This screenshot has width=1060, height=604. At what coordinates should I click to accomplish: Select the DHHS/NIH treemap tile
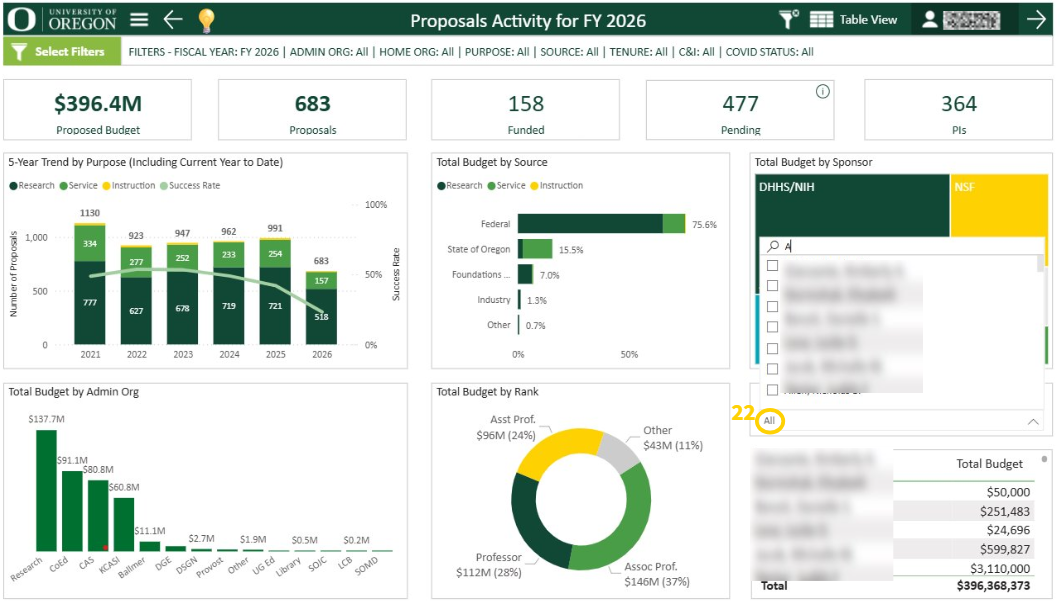click(x=852, y=206)
